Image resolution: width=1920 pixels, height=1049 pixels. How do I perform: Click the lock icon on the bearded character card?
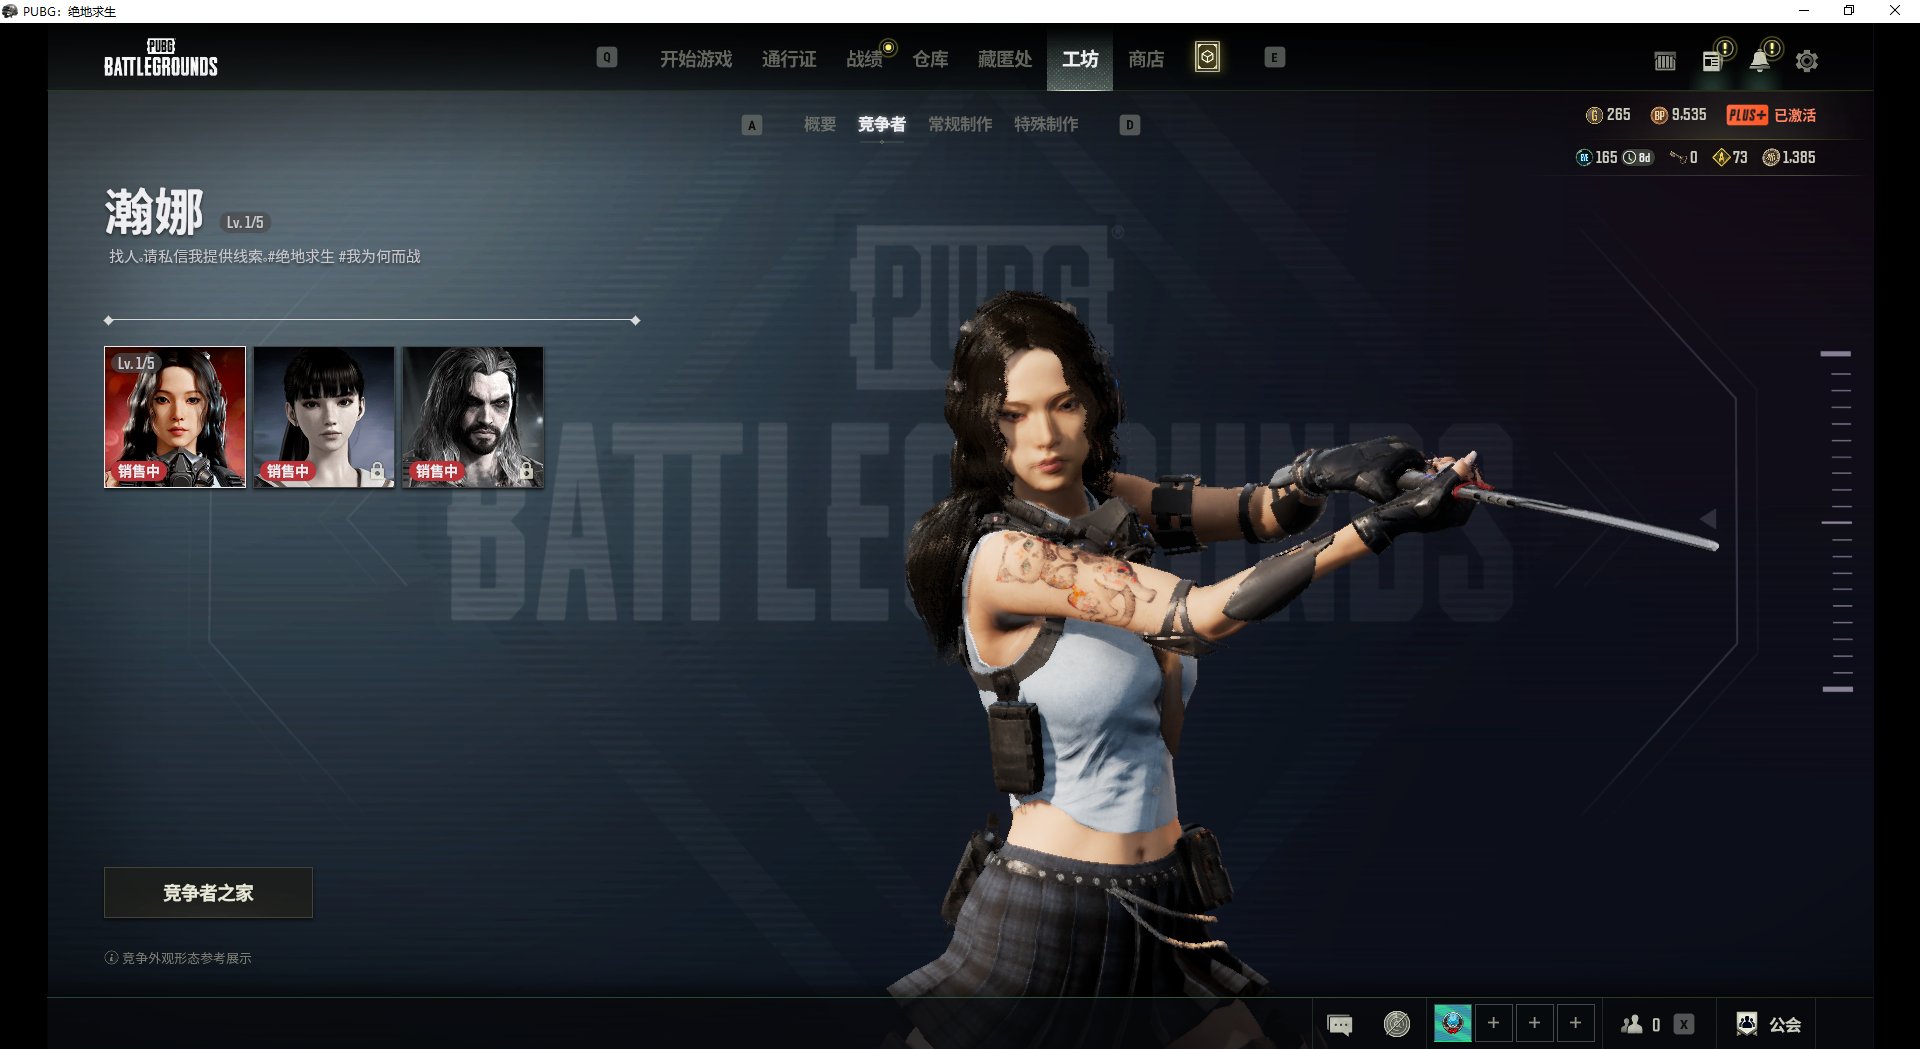click(526, 470)
